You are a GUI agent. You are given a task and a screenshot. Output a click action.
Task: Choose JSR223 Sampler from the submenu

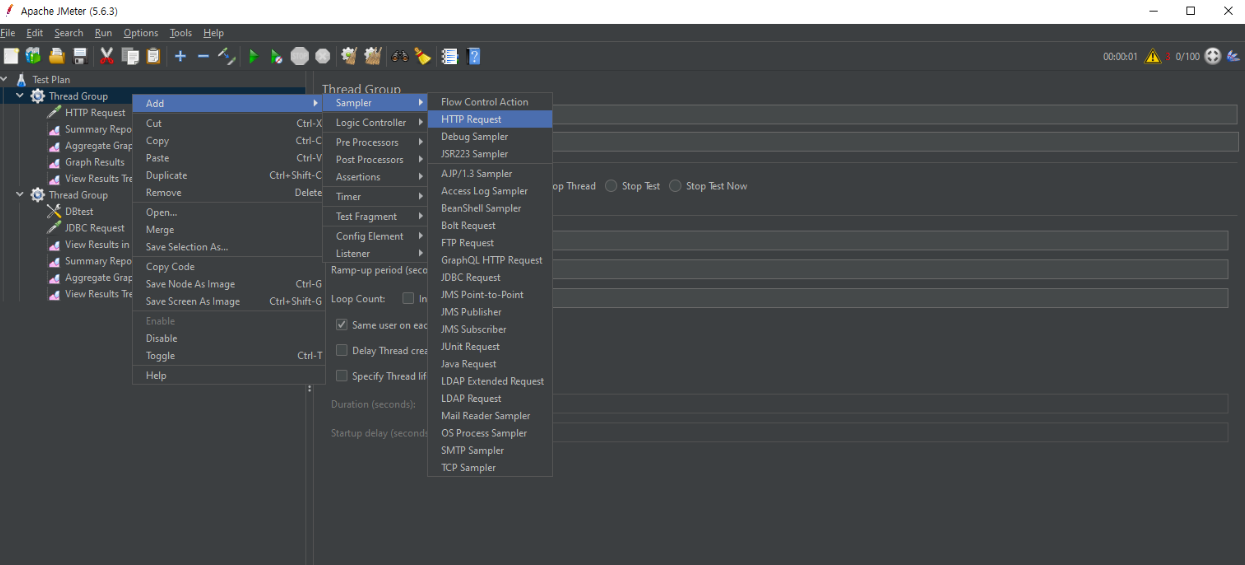click(490, 154)
